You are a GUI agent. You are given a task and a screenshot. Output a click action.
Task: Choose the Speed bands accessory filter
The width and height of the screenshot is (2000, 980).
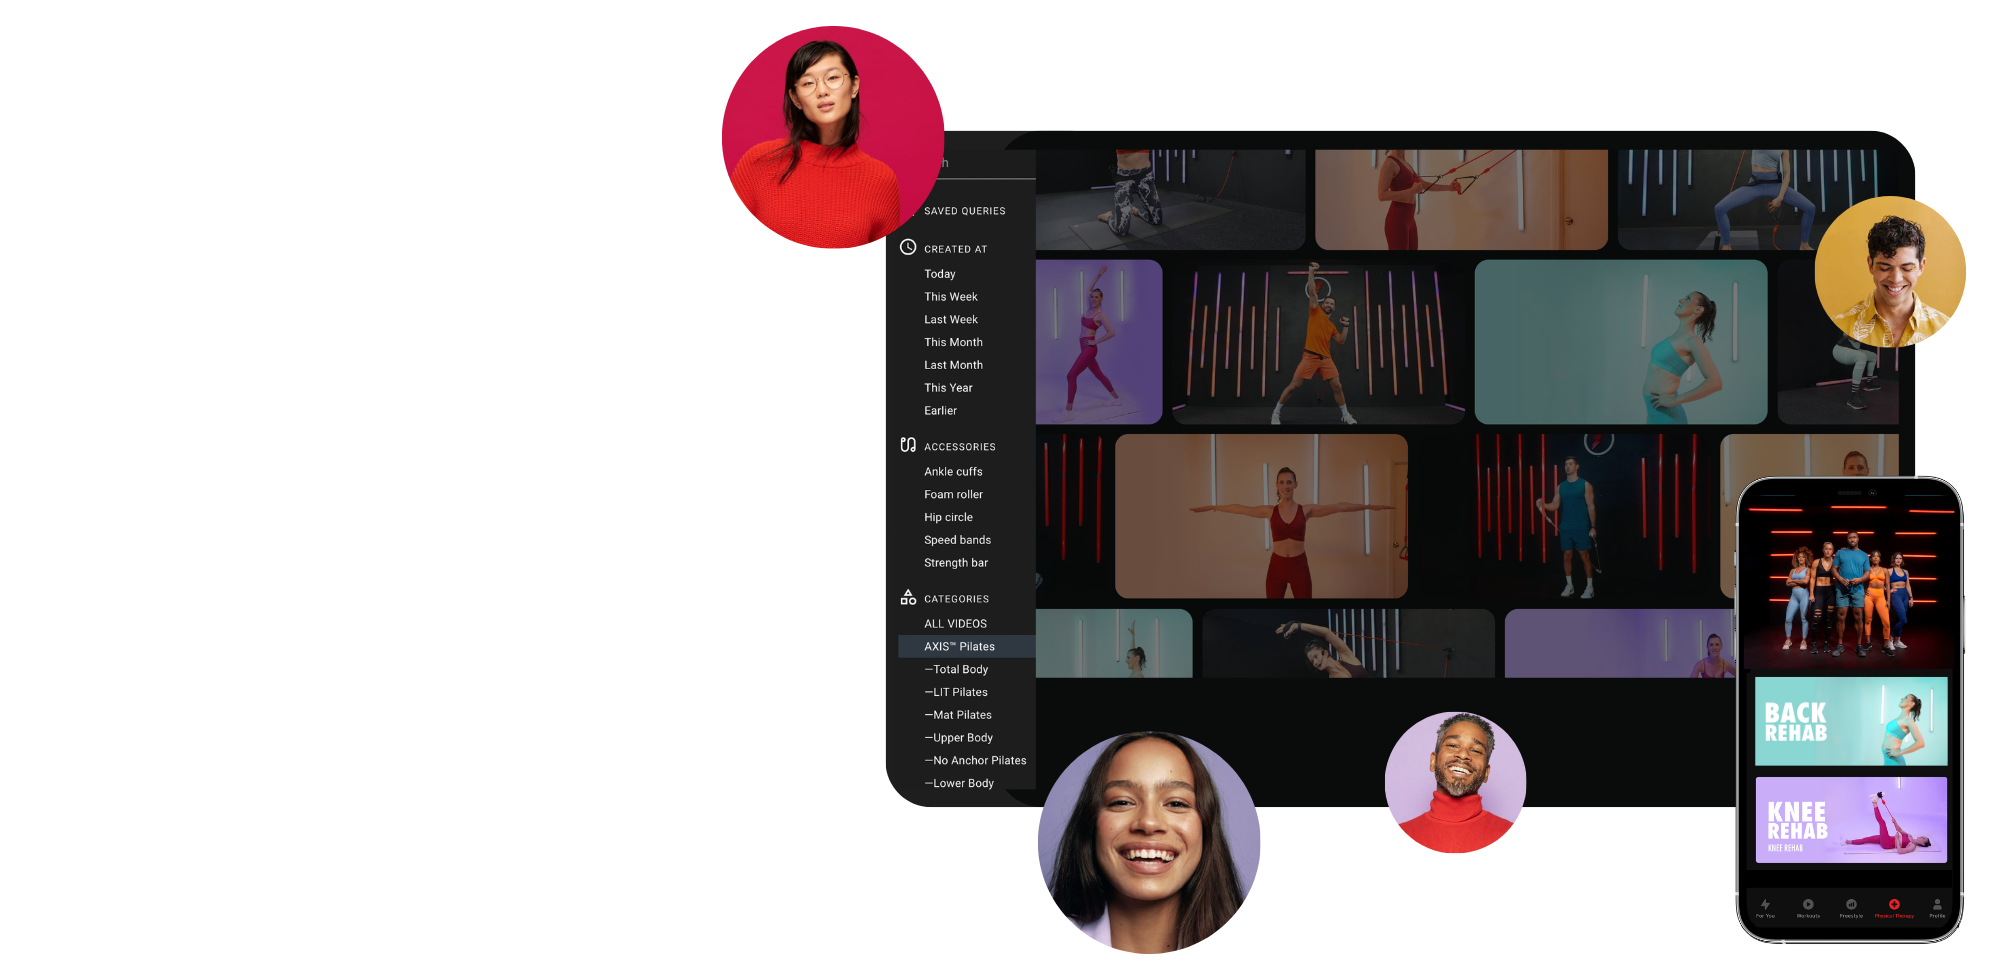coord(957,540)
